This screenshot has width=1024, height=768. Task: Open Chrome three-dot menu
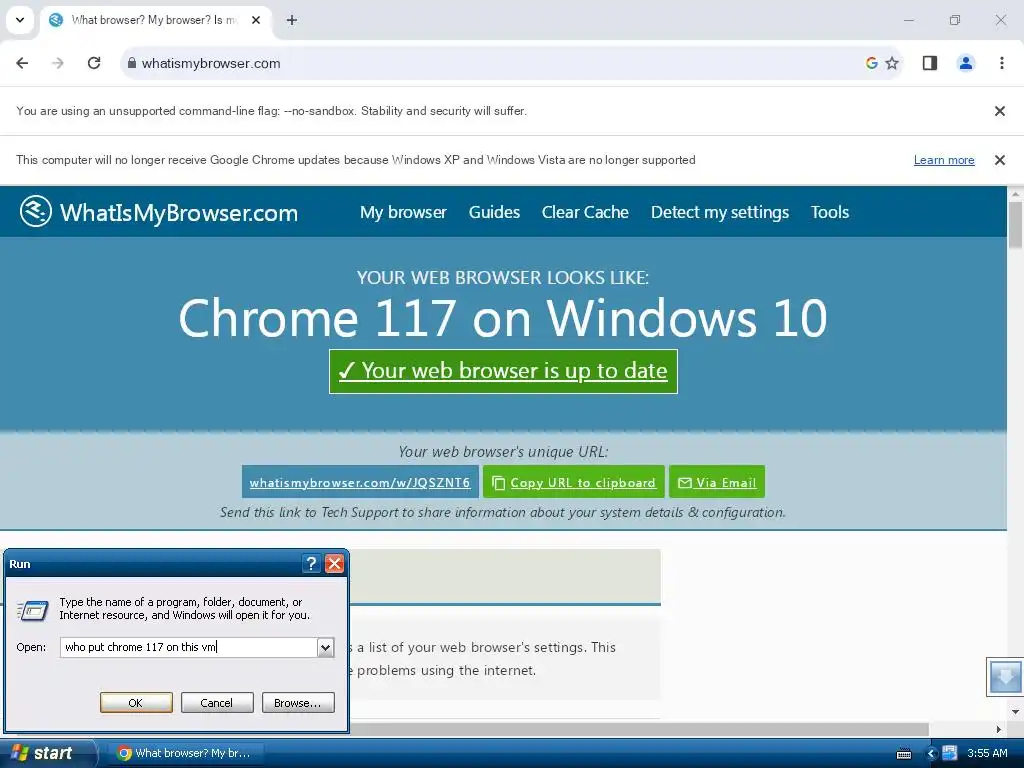1001,63
